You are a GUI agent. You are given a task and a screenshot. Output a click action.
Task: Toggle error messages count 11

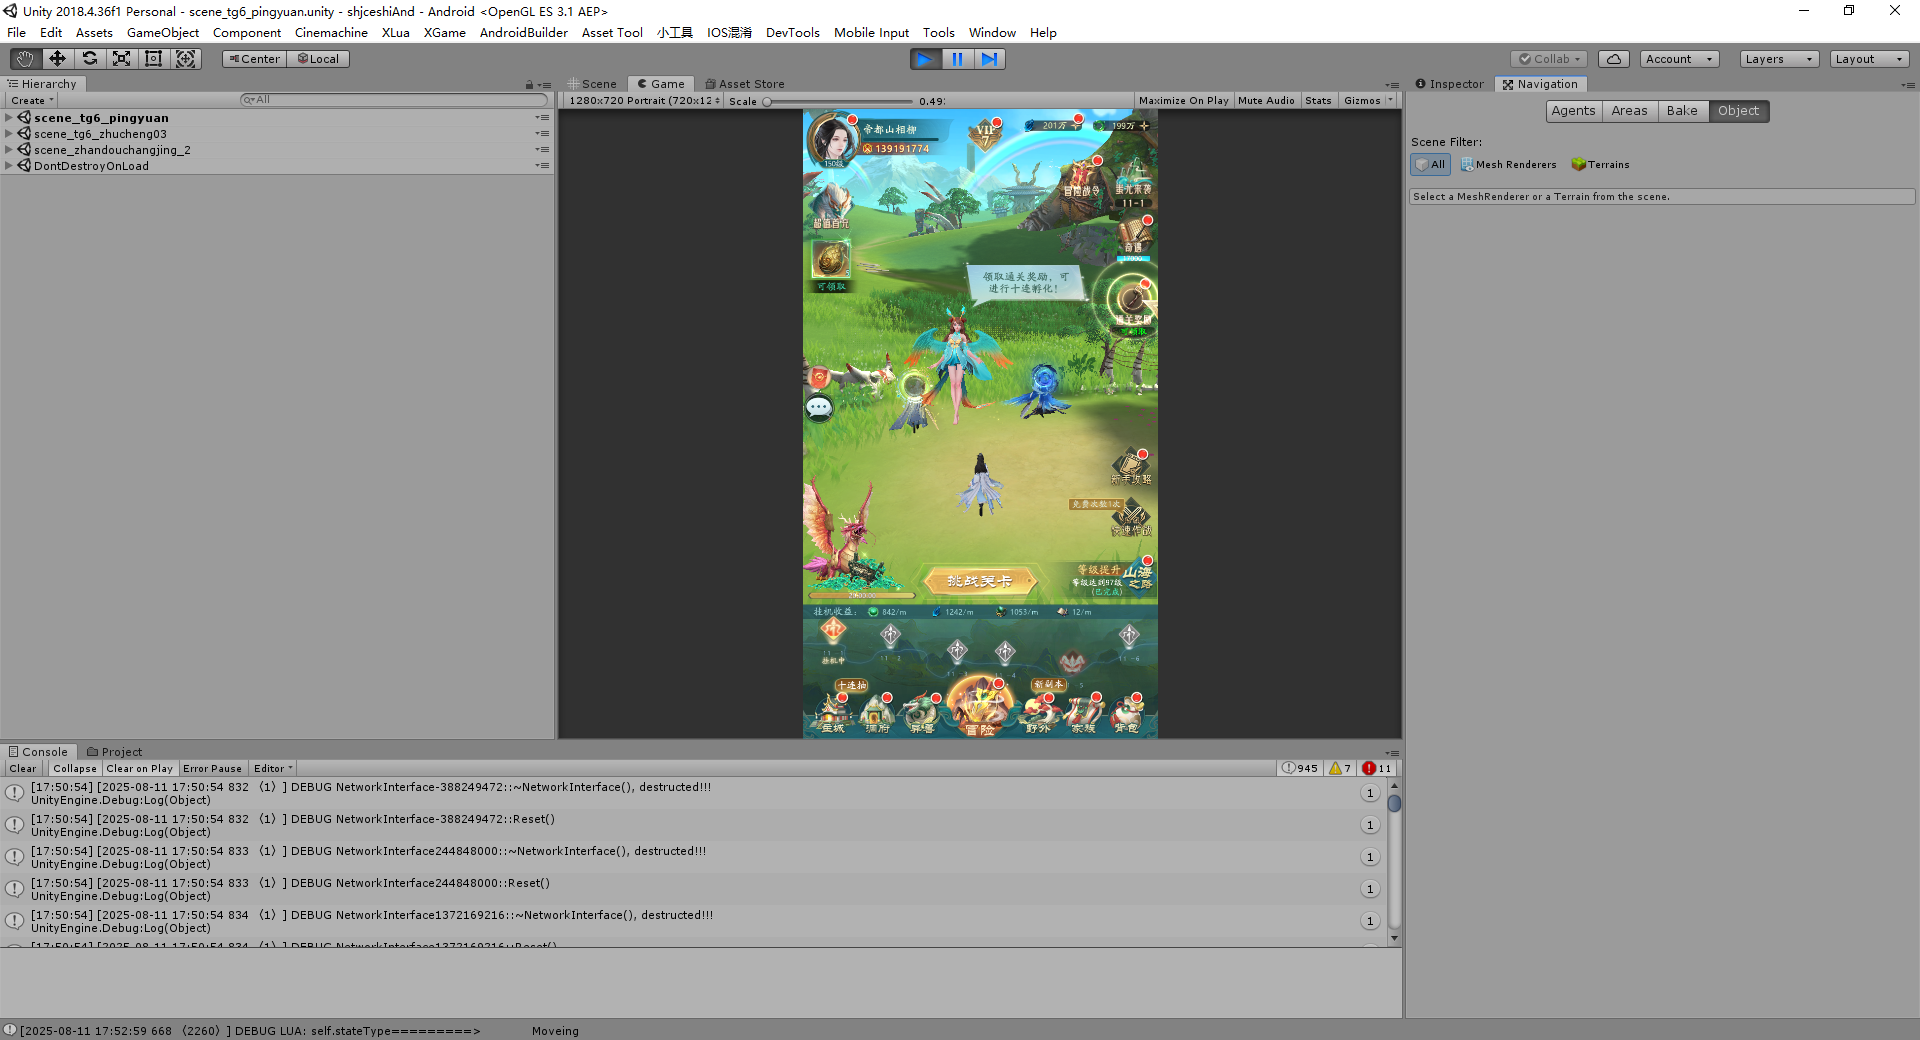tap(1378, 768)
